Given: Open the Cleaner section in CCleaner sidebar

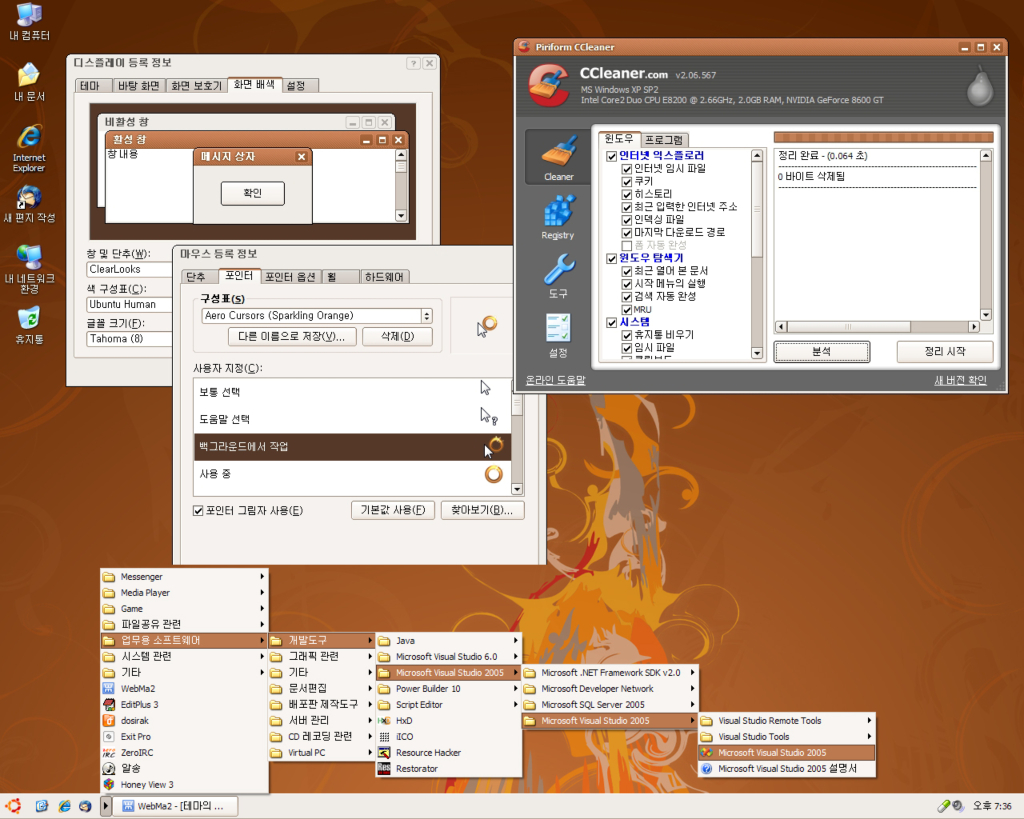Looking at the screenshot, I should point(558,157).
